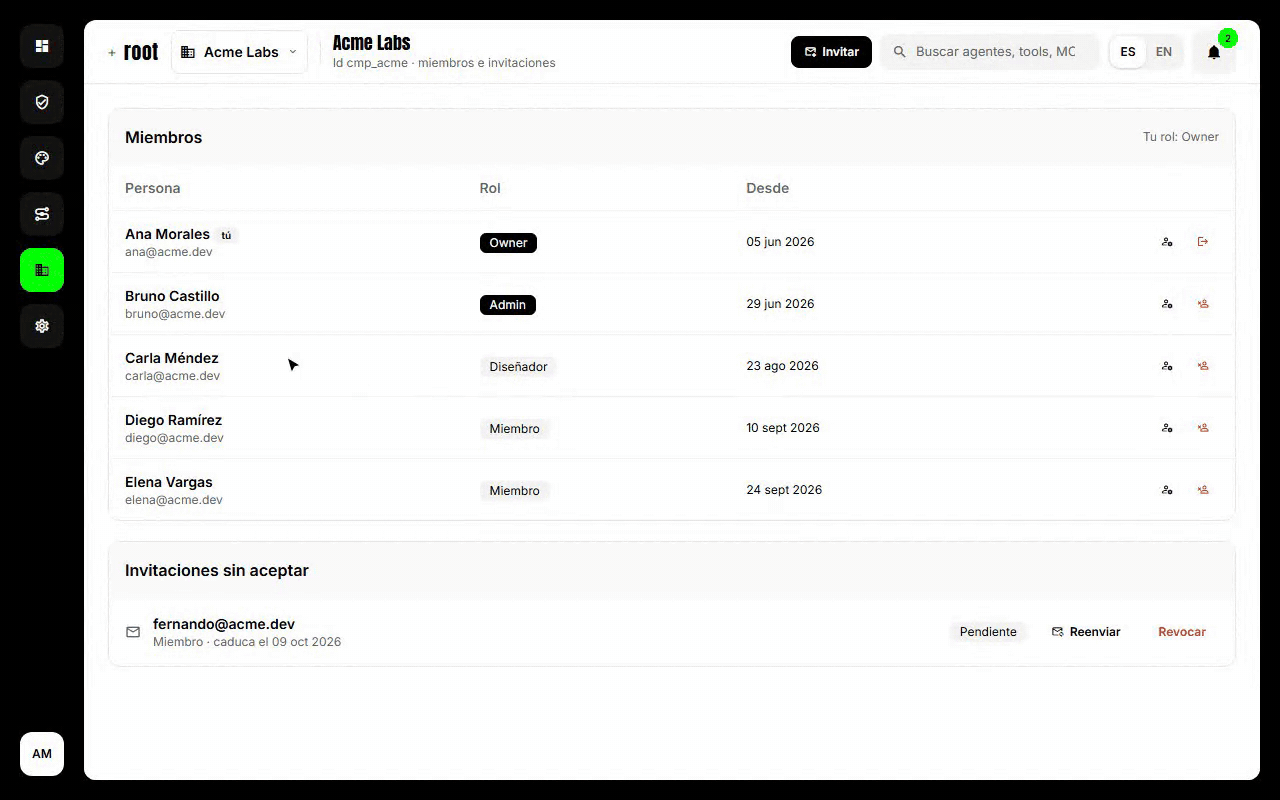The width and height of the screenshot is (1280, 800).
Task: Click Miembro badge in Diego Ramírez row
Action: [x=515, y=429]
